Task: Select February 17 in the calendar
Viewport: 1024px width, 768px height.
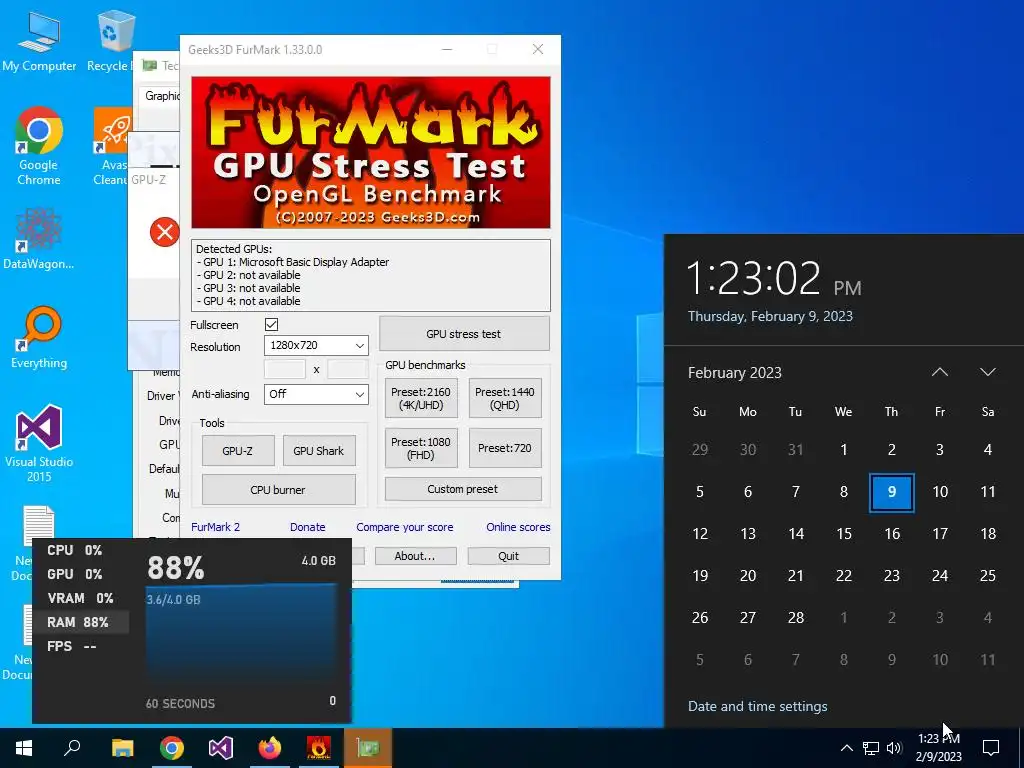Action: tap(940, 534)
